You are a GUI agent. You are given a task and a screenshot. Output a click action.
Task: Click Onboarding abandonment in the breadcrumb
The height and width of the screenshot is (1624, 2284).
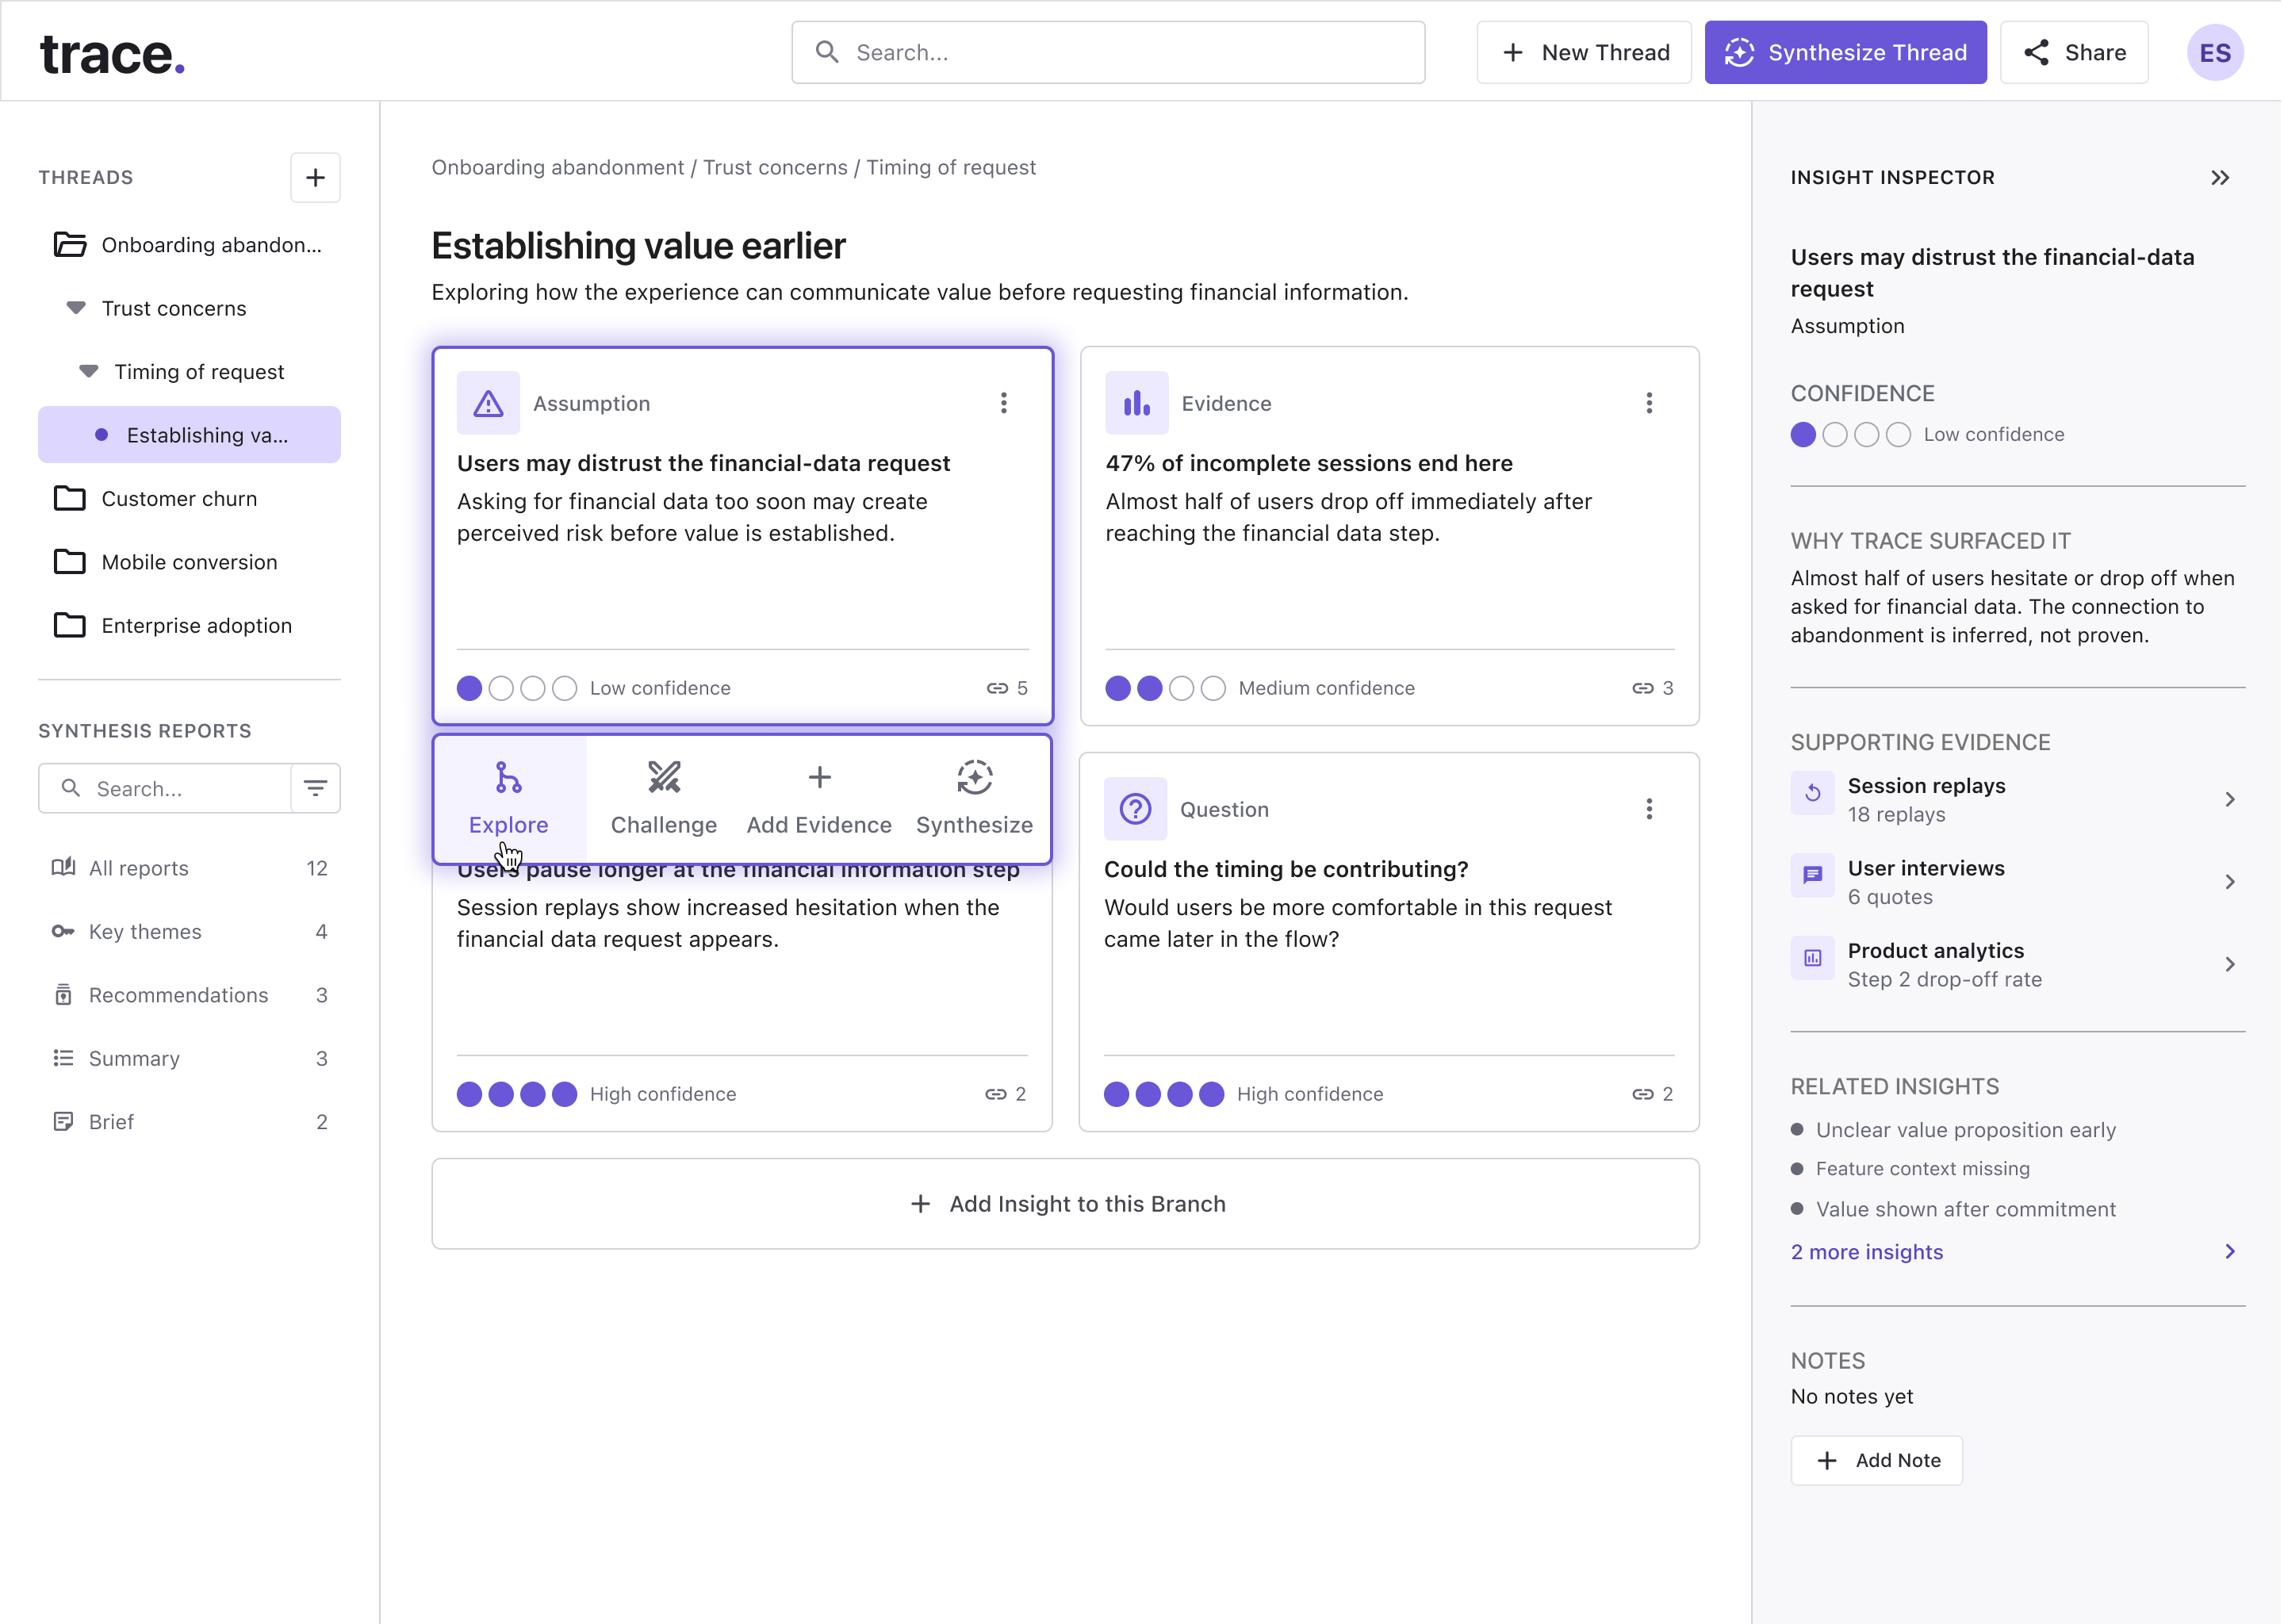557,167
